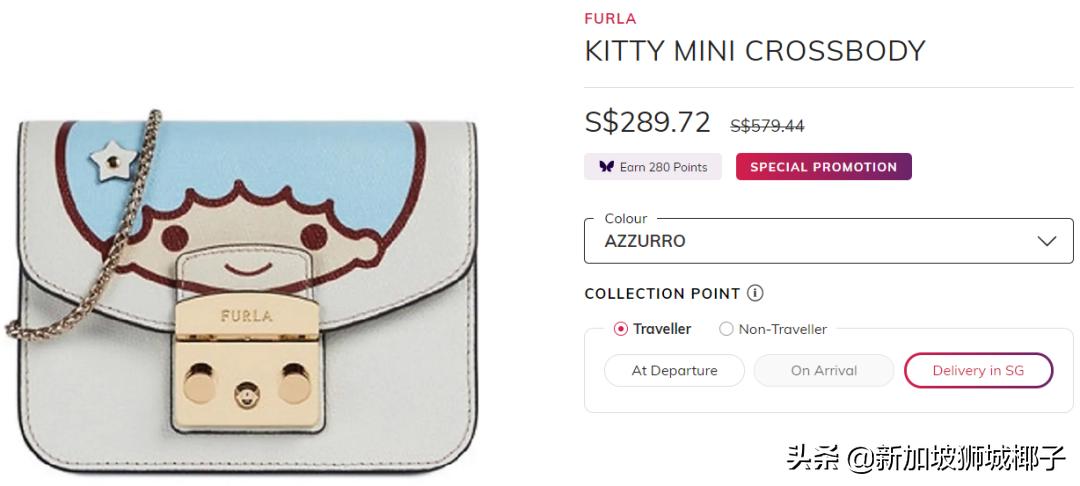
Task: Pick the At Departure collection option
Action: click(674, 370)
